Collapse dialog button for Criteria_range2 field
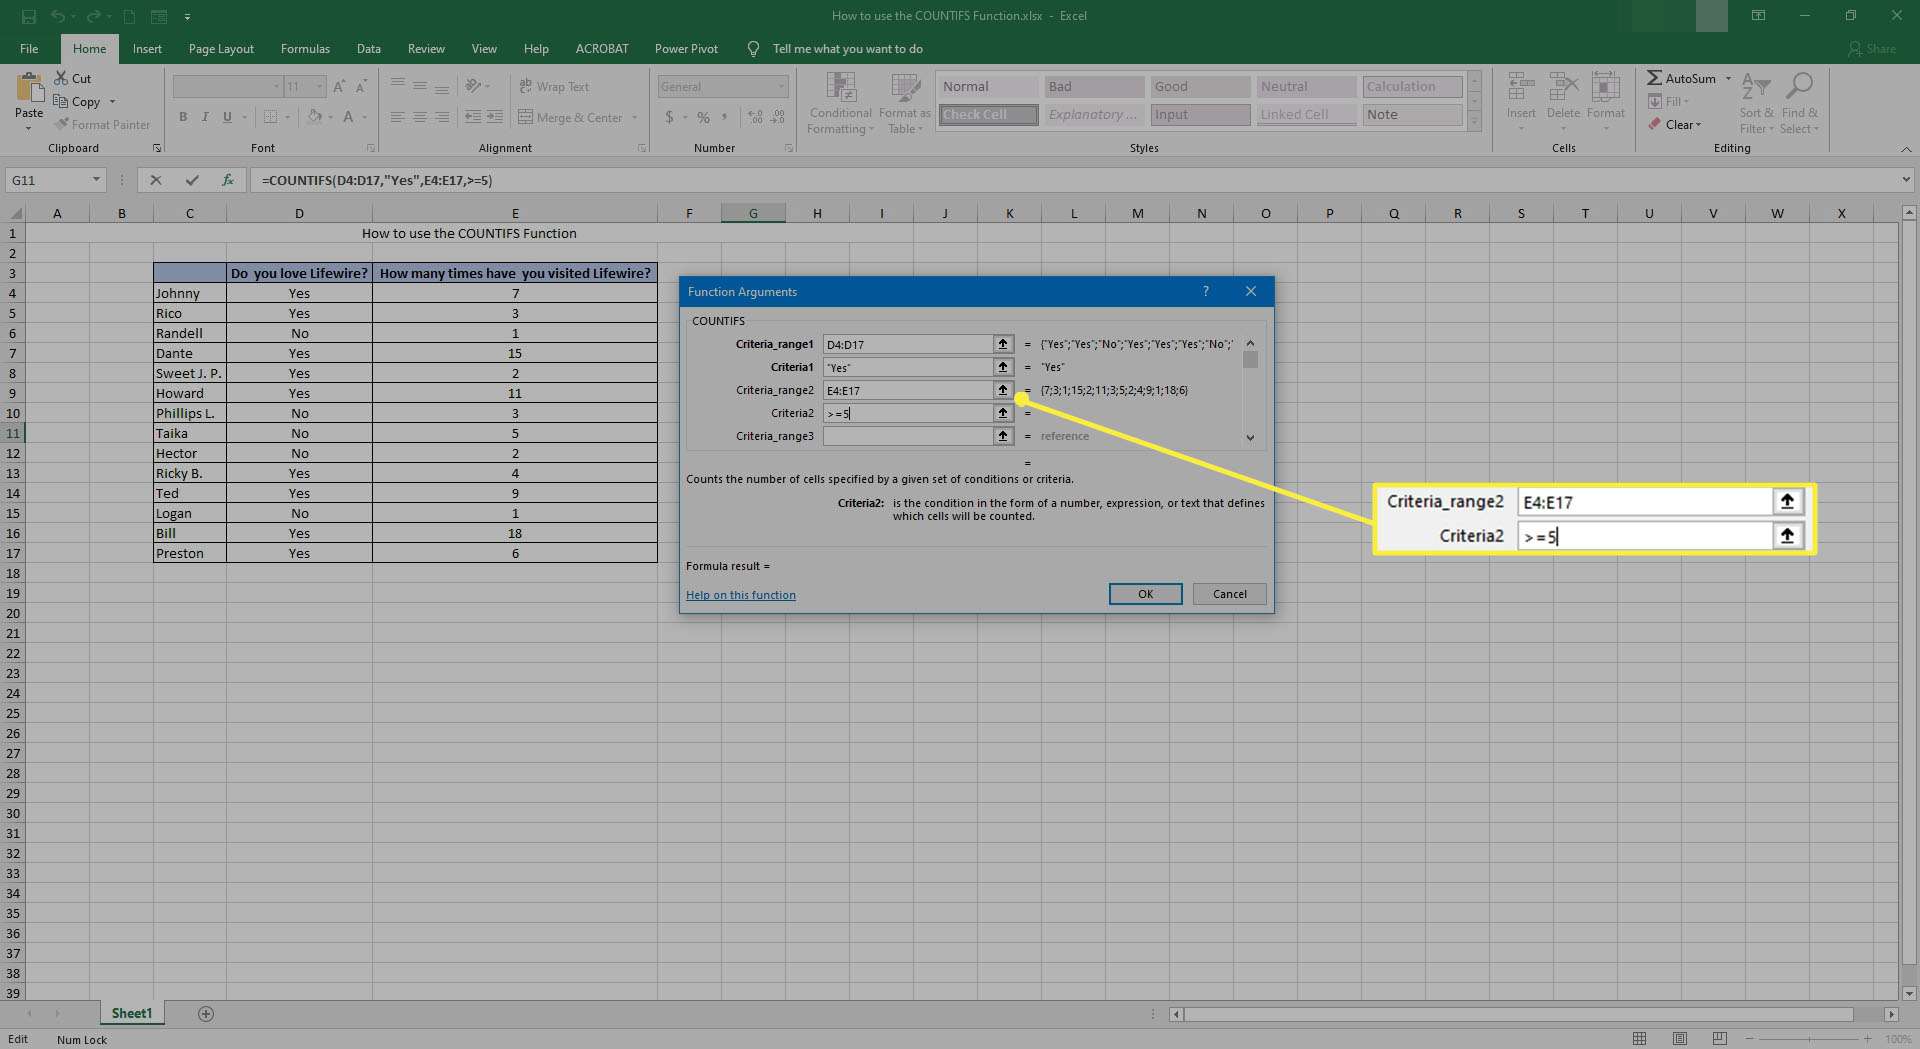Viewport: 1920px width, 1049px height. coord(1003,390)
